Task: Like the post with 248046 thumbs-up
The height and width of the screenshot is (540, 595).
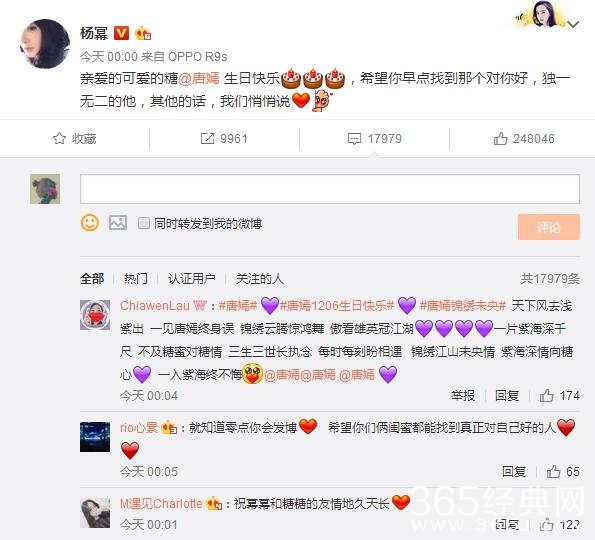Action: point(500,139)
